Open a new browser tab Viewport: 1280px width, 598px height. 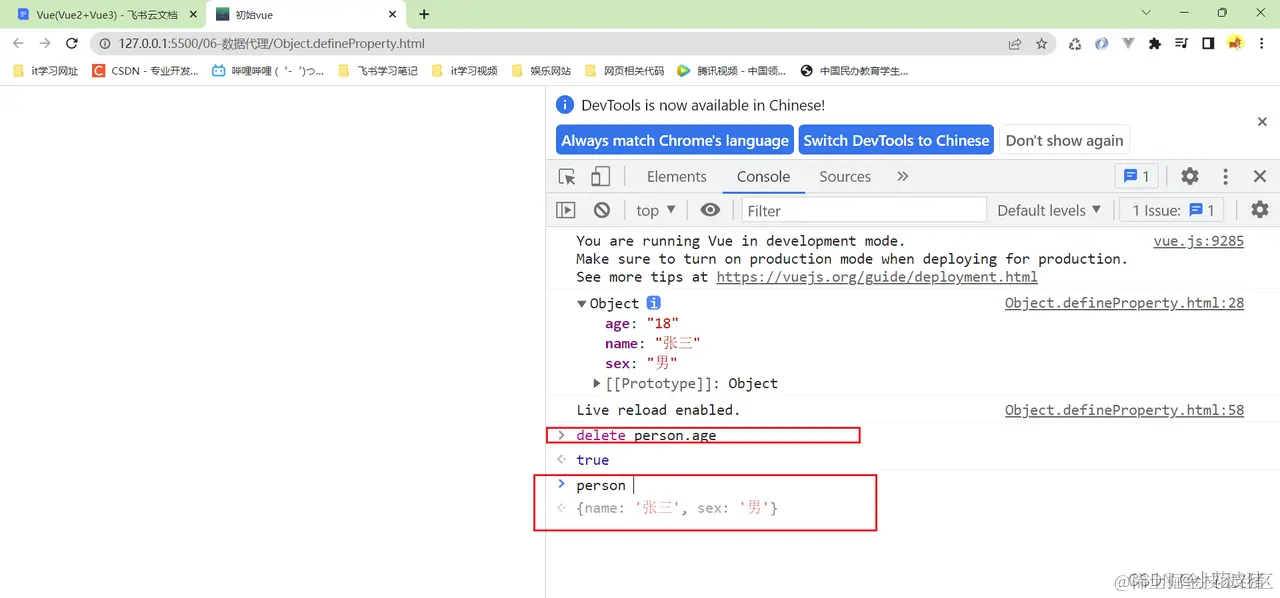pos(424,15)
